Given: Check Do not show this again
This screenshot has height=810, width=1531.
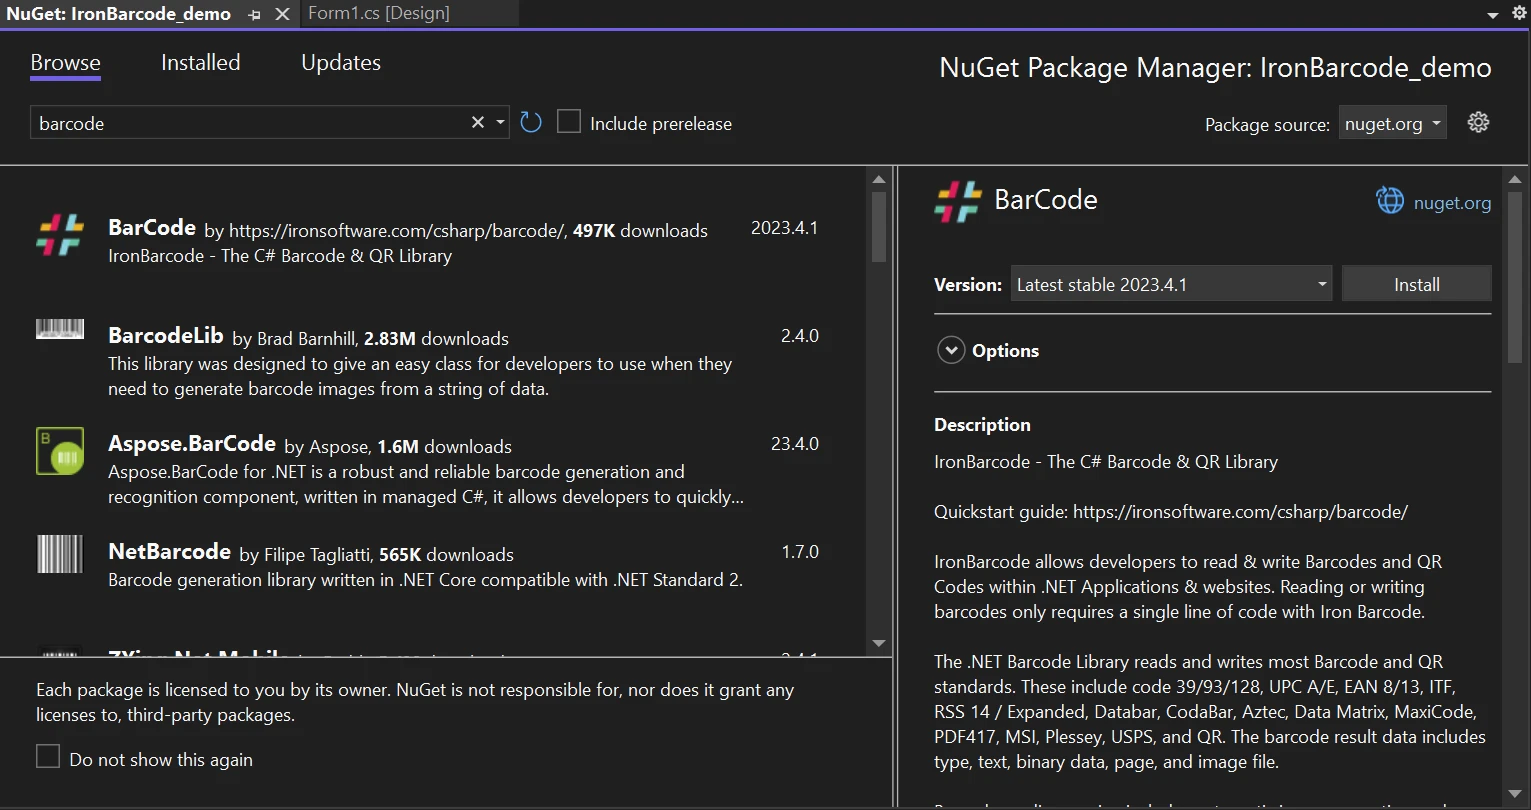Looking at the screenshot, I should 48,757.
